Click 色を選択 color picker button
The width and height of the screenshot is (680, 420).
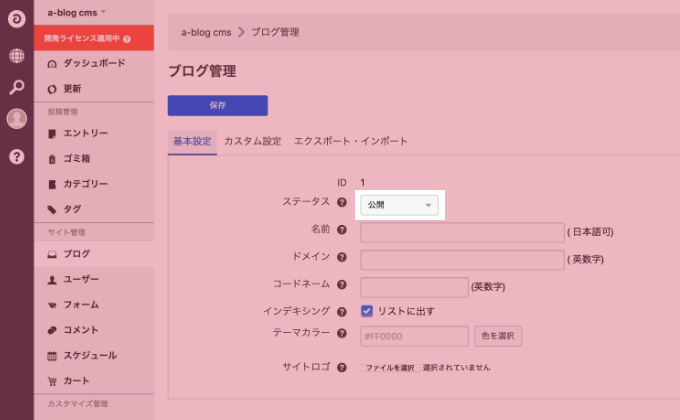pos(497,336)
